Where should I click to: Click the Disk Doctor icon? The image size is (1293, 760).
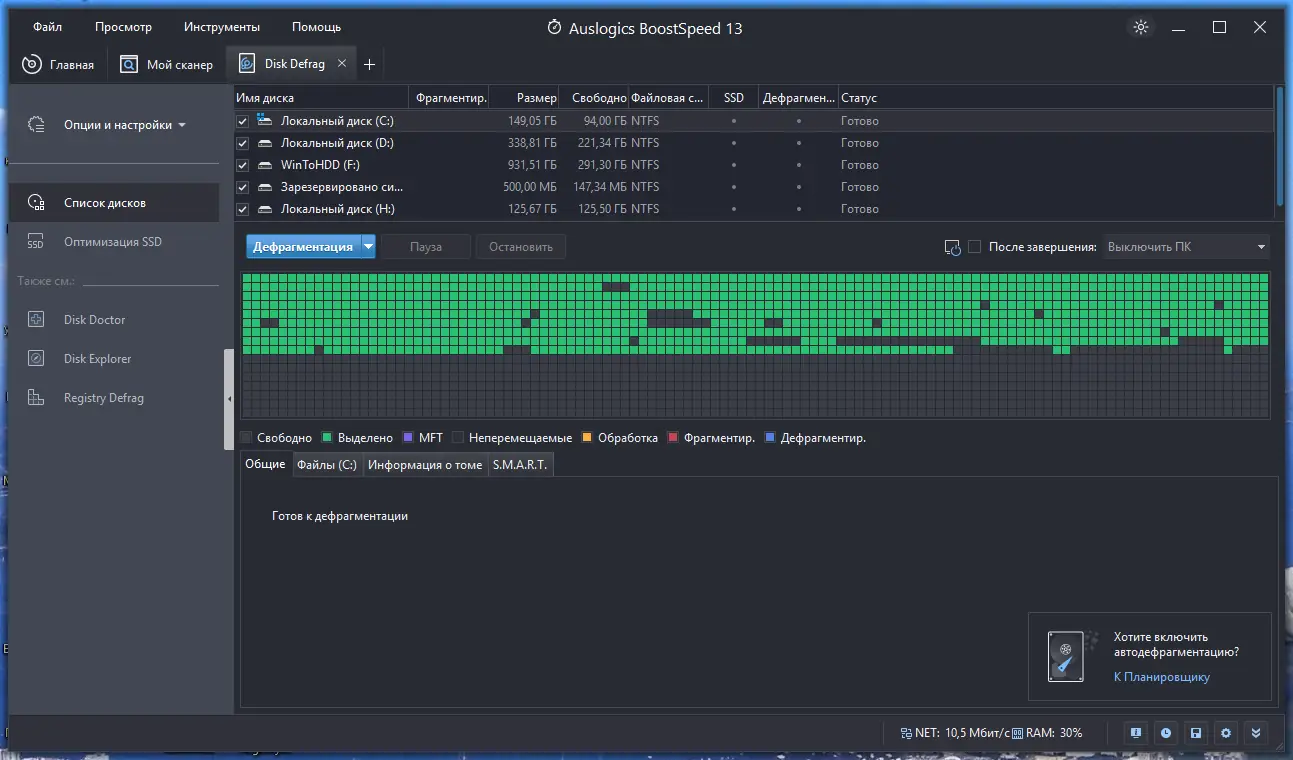tap(36, 320)
